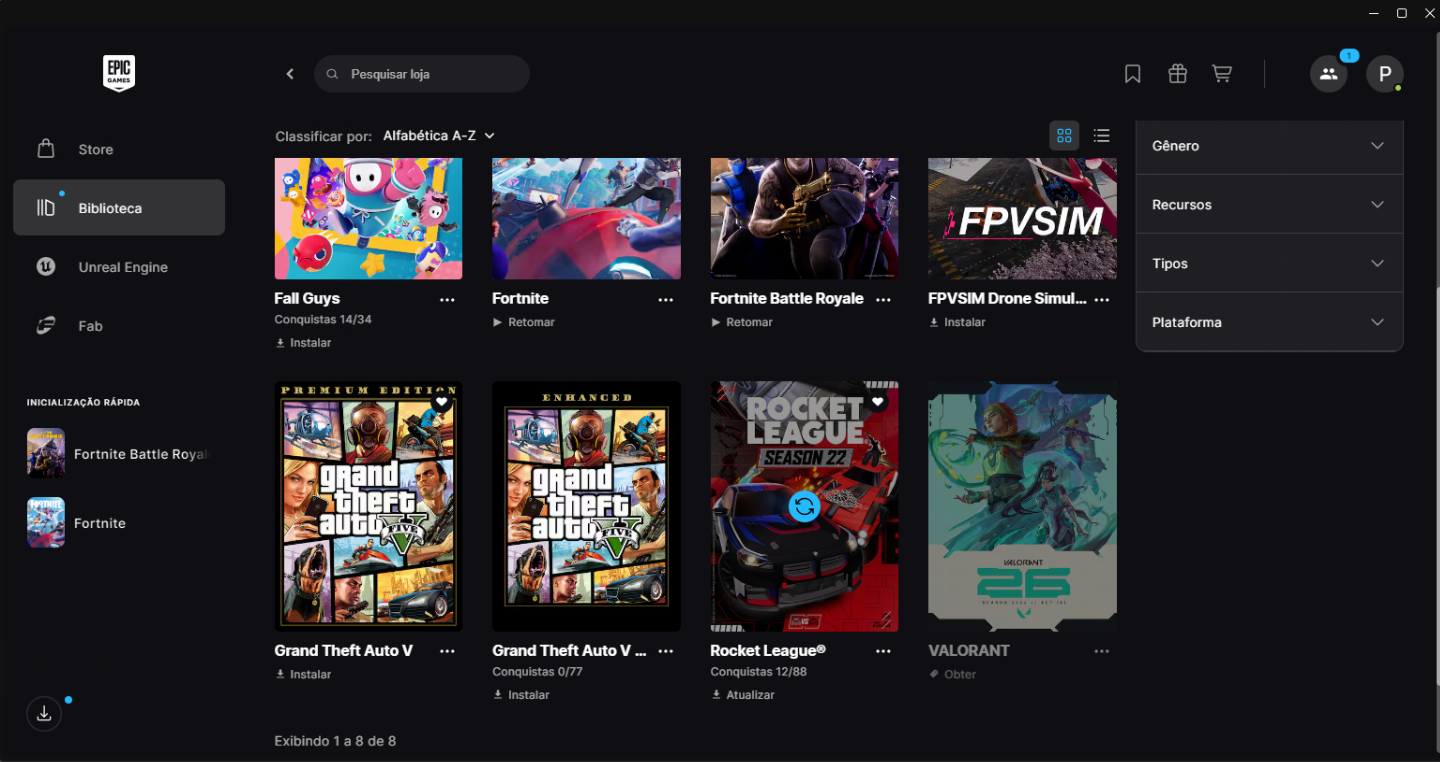Open the VALORANT cover thumbnail
Viewport: 1440px width, 762px height.
coord(1022,506)
